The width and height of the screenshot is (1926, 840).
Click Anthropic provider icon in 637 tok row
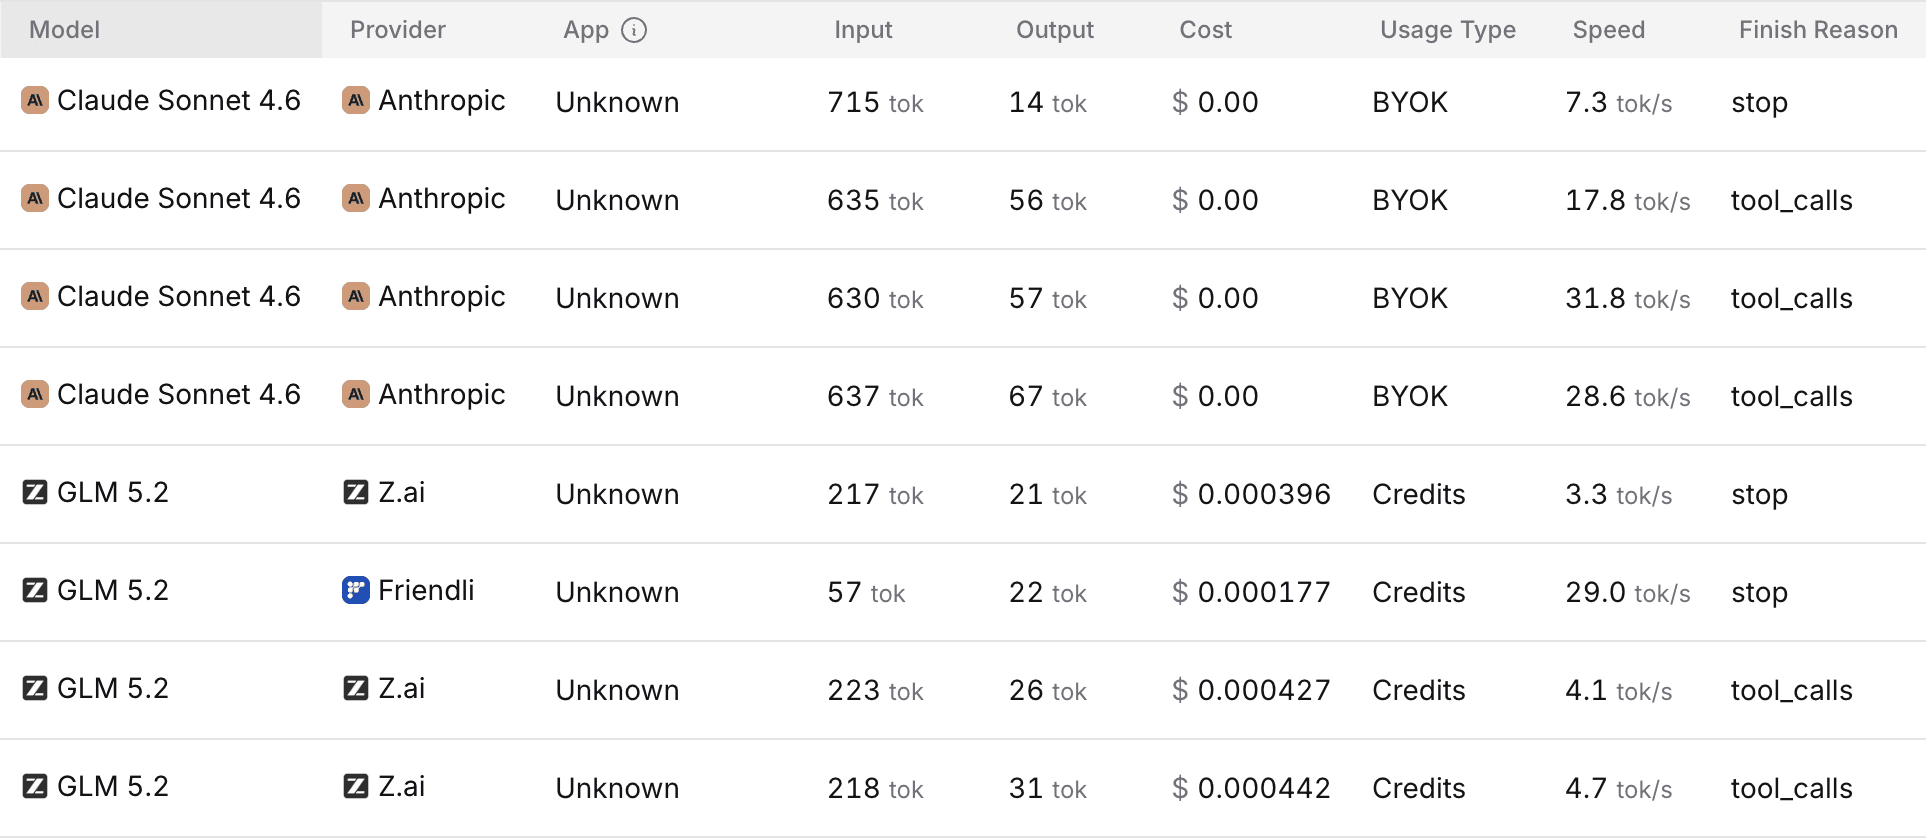coord(356,394)
